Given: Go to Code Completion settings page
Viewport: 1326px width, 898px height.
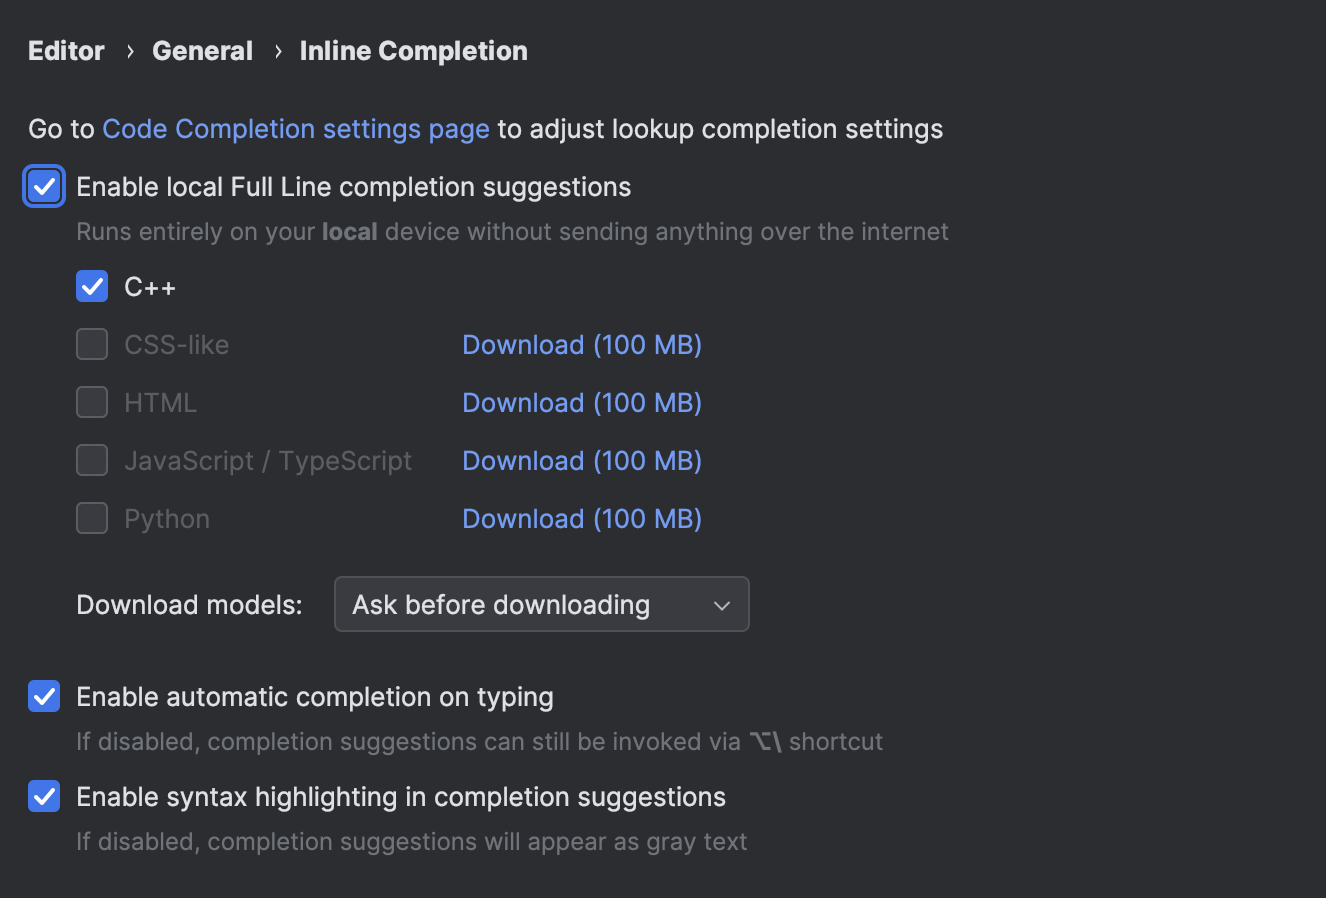Looking at the screenshot, I should pyautogui.click(x=294, y=128).
